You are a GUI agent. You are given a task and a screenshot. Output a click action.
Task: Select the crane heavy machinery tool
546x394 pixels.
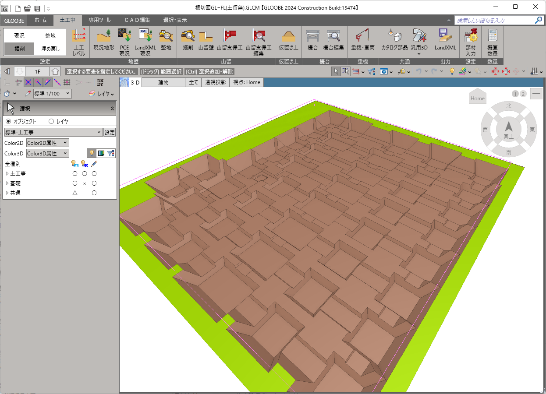tap(362, 39)
